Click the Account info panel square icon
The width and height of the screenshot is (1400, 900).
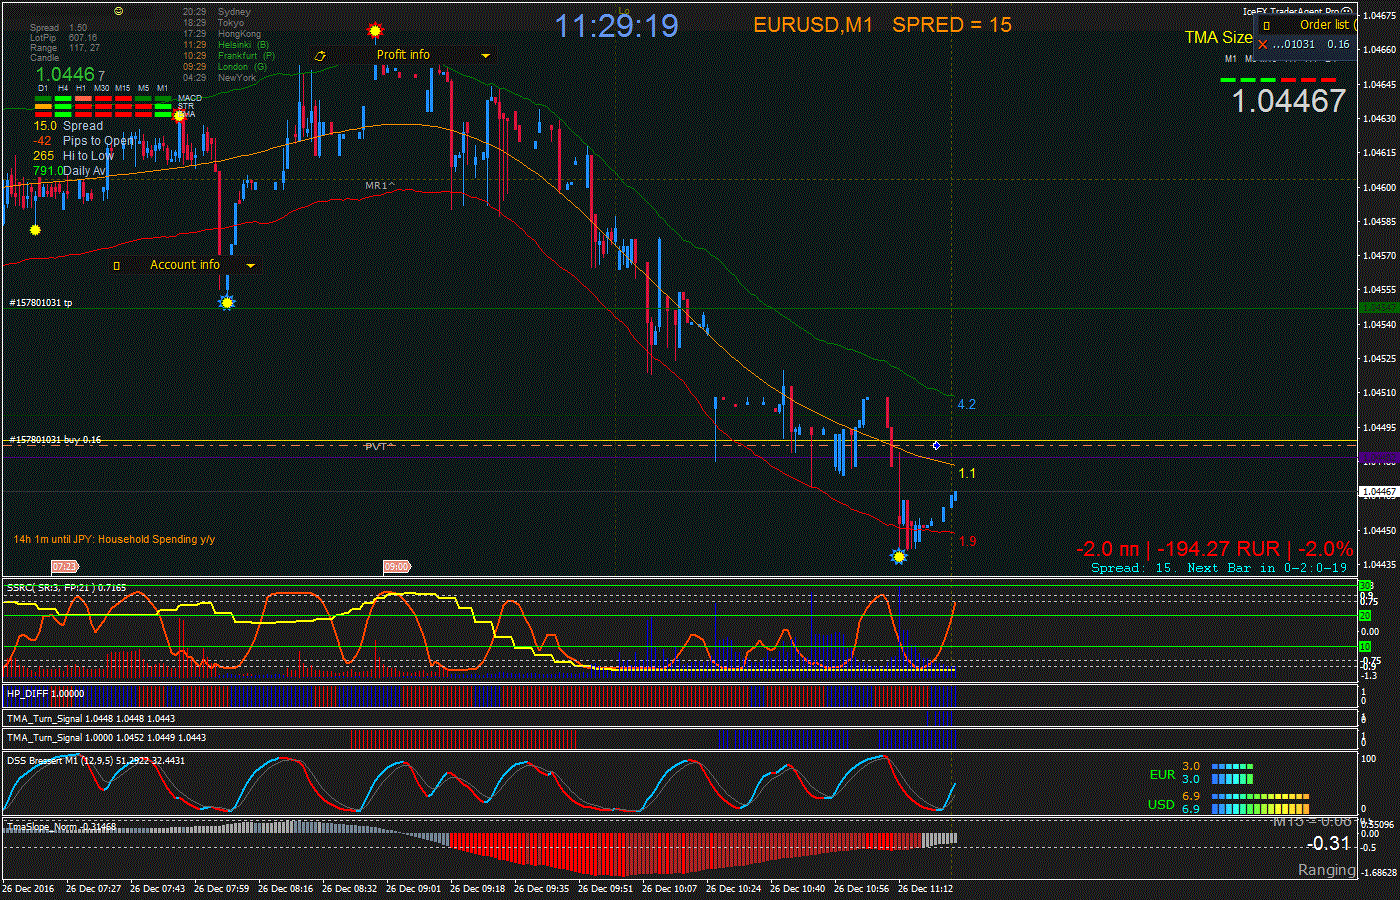116,266
